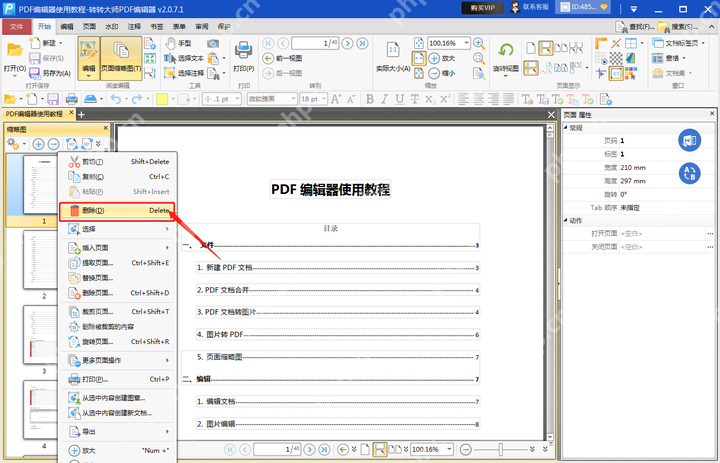720x463 pixels.
Task: Click the zoom-in plus icon in thumbnail panel
Action: (x=39, y=144)
